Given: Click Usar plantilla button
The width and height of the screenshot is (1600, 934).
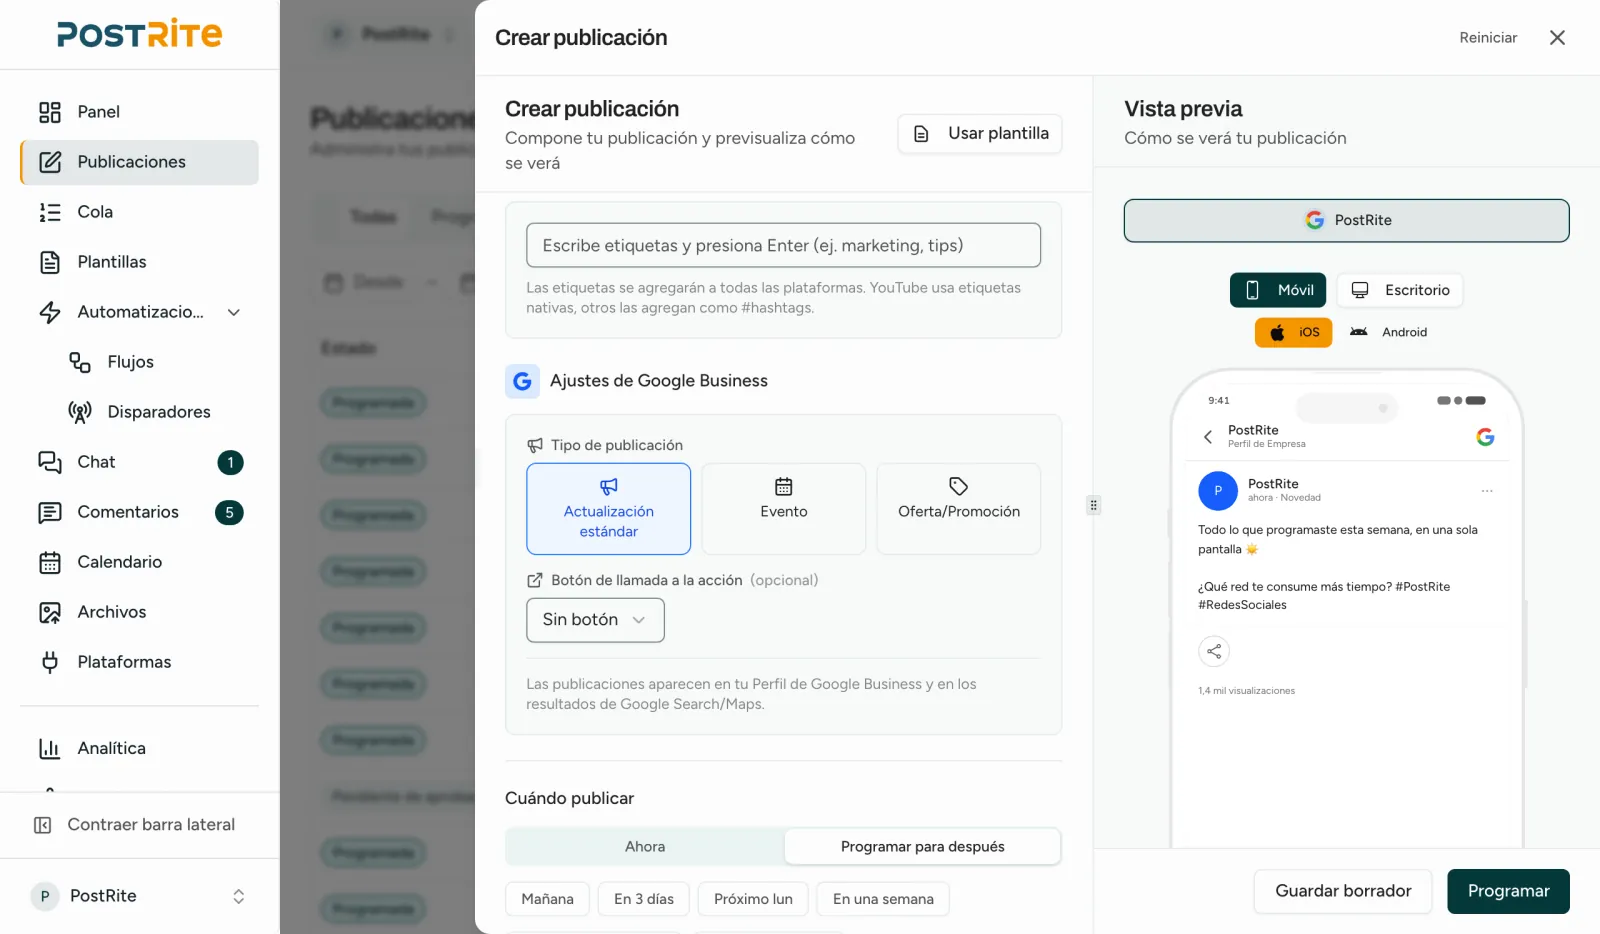Looking at the screenshot, I should [x=979, y=134].
